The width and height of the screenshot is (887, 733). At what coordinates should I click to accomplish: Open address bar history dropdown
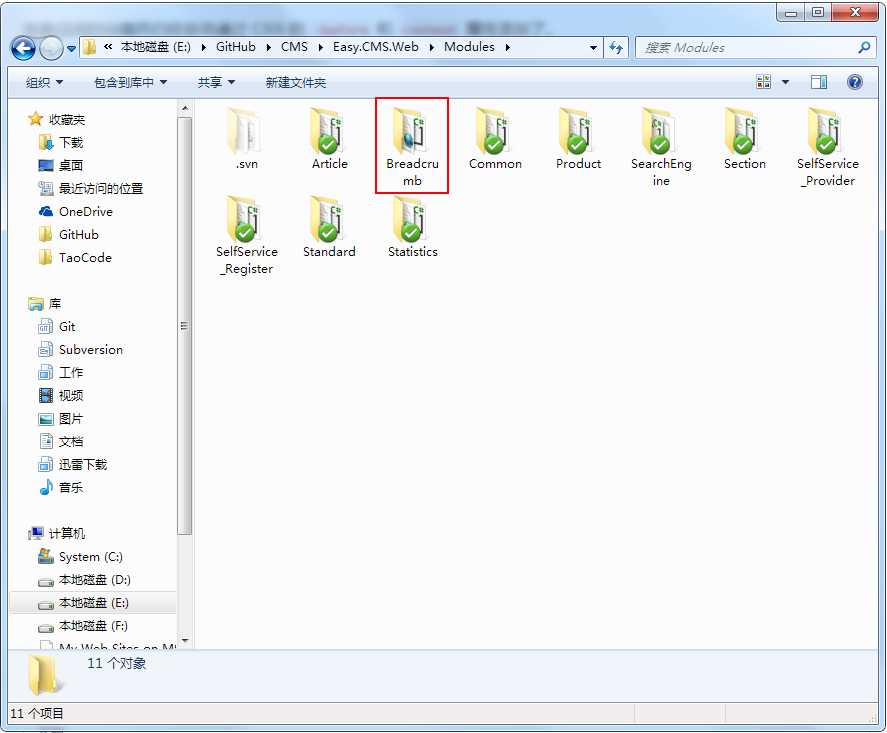[593, 48]
